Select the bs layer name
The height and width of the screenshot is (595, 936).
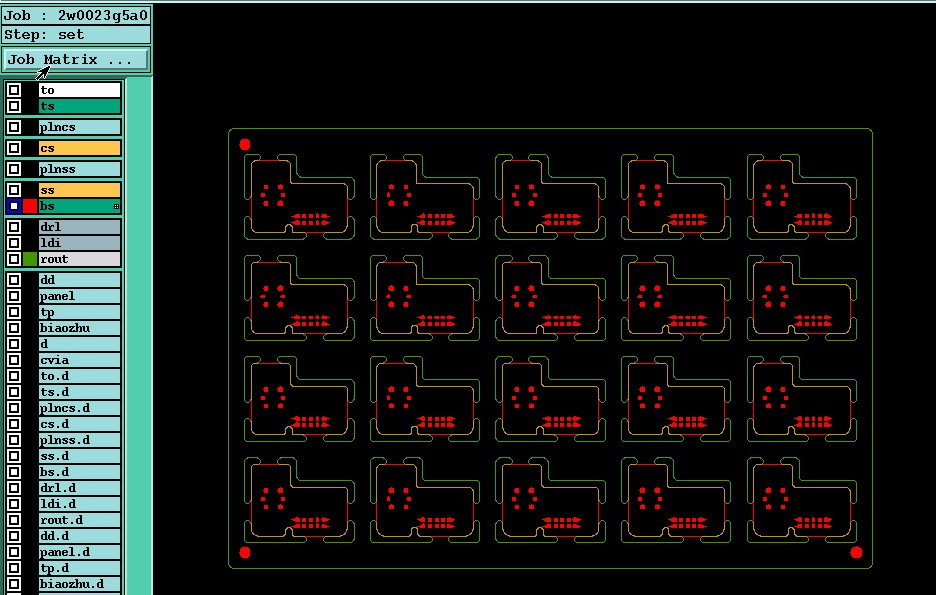click(79, 206)
